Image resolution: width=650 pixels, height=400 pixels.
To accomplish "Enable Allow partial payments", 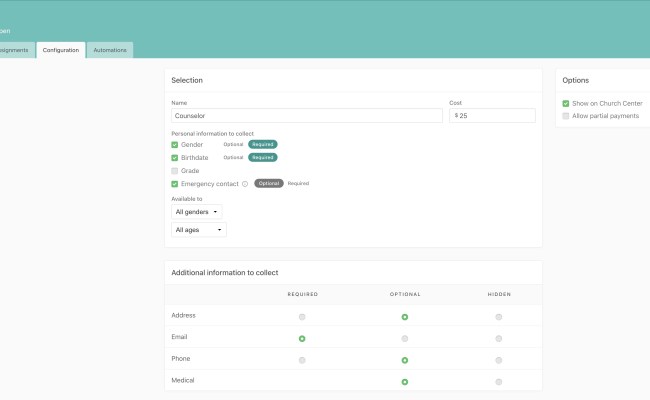I will pos(565,116).
